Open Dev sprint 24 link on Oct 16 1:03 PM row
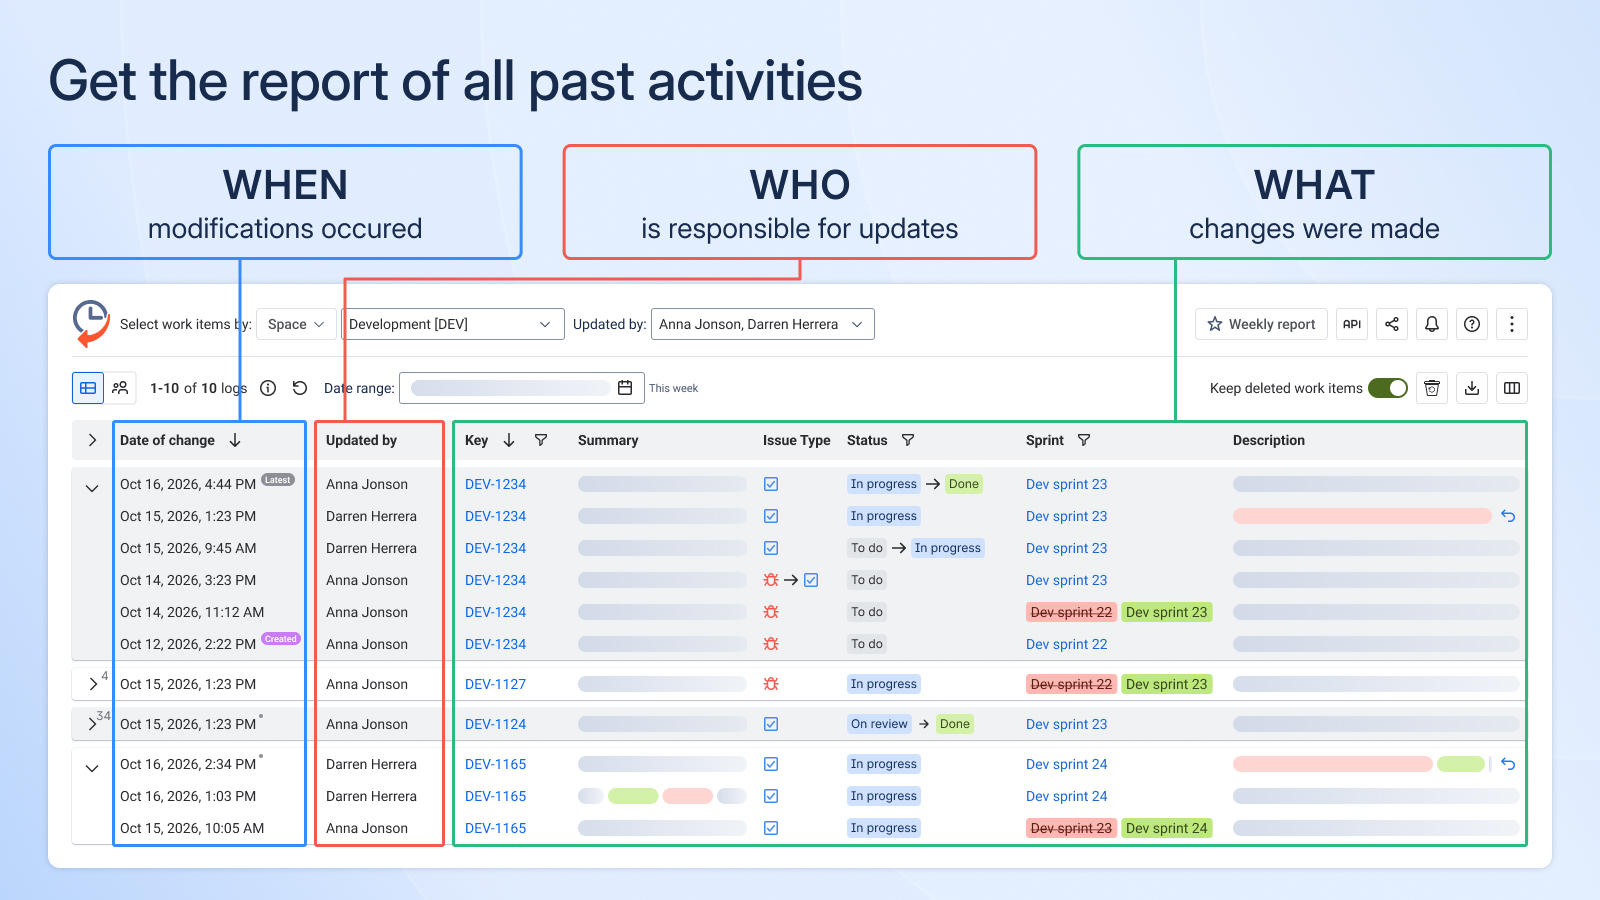This screenshot has width=1600, height=900. point(1066,796)
